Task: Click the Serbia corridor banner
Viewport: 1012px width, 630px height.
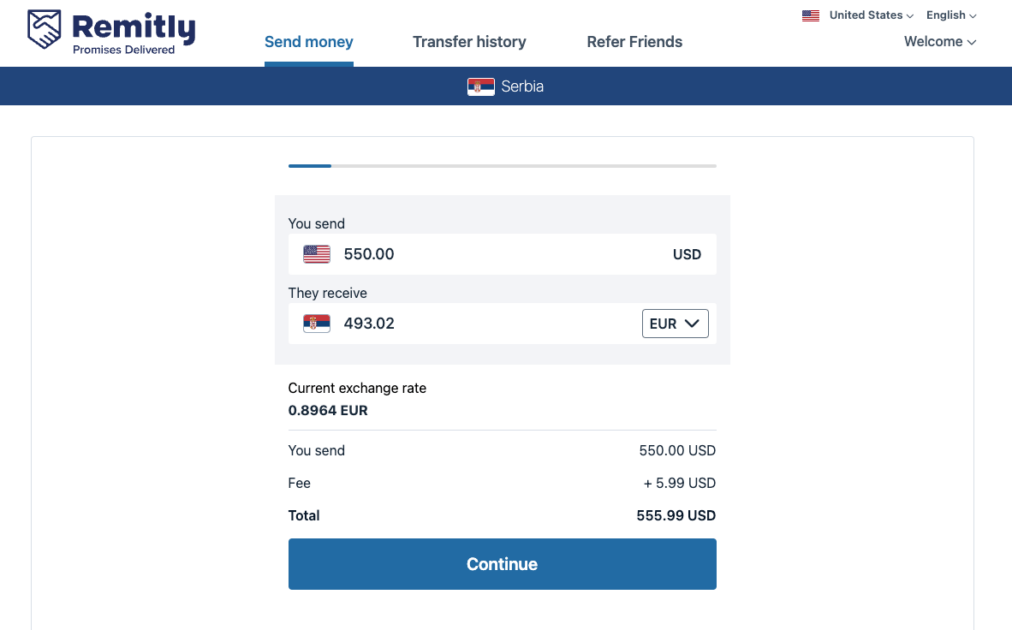Action: coord(506,86)
